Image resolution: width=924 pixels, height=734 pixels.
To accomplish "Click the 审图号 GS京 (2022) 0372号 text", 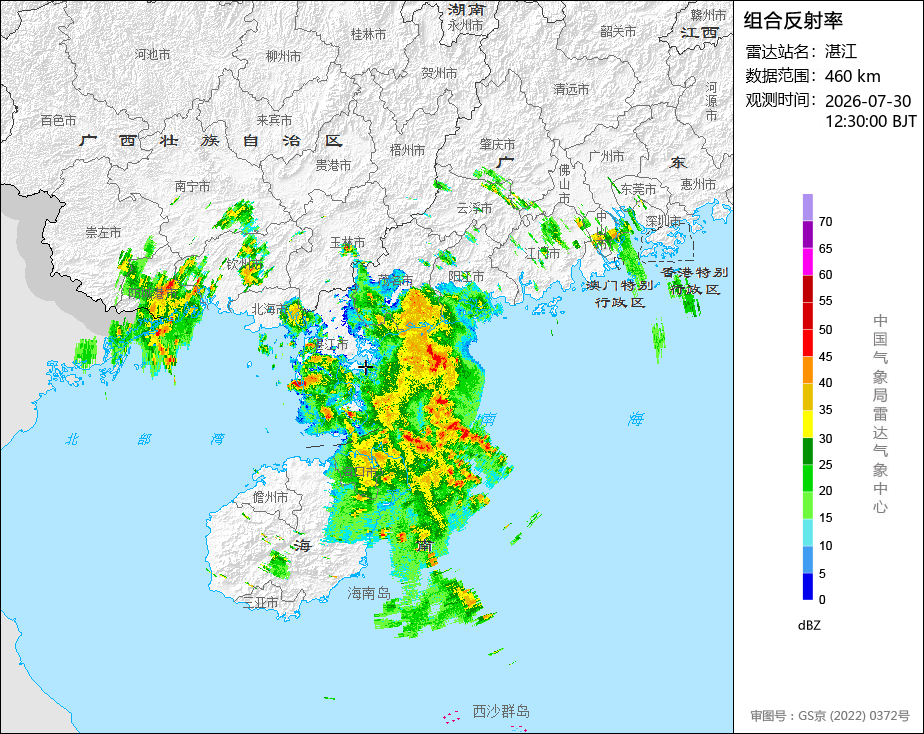I will pyautogui.click(x=830, y=716).
